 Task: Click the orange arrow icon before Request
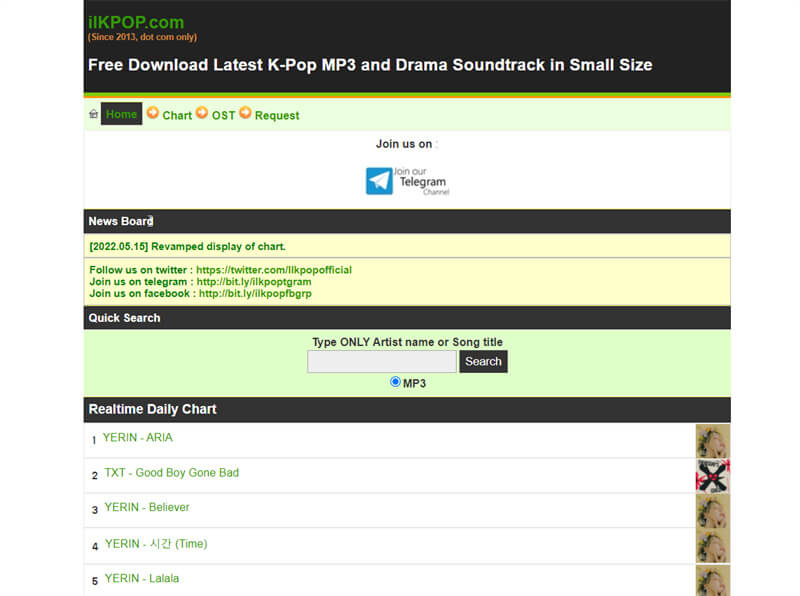pos(245,112)
